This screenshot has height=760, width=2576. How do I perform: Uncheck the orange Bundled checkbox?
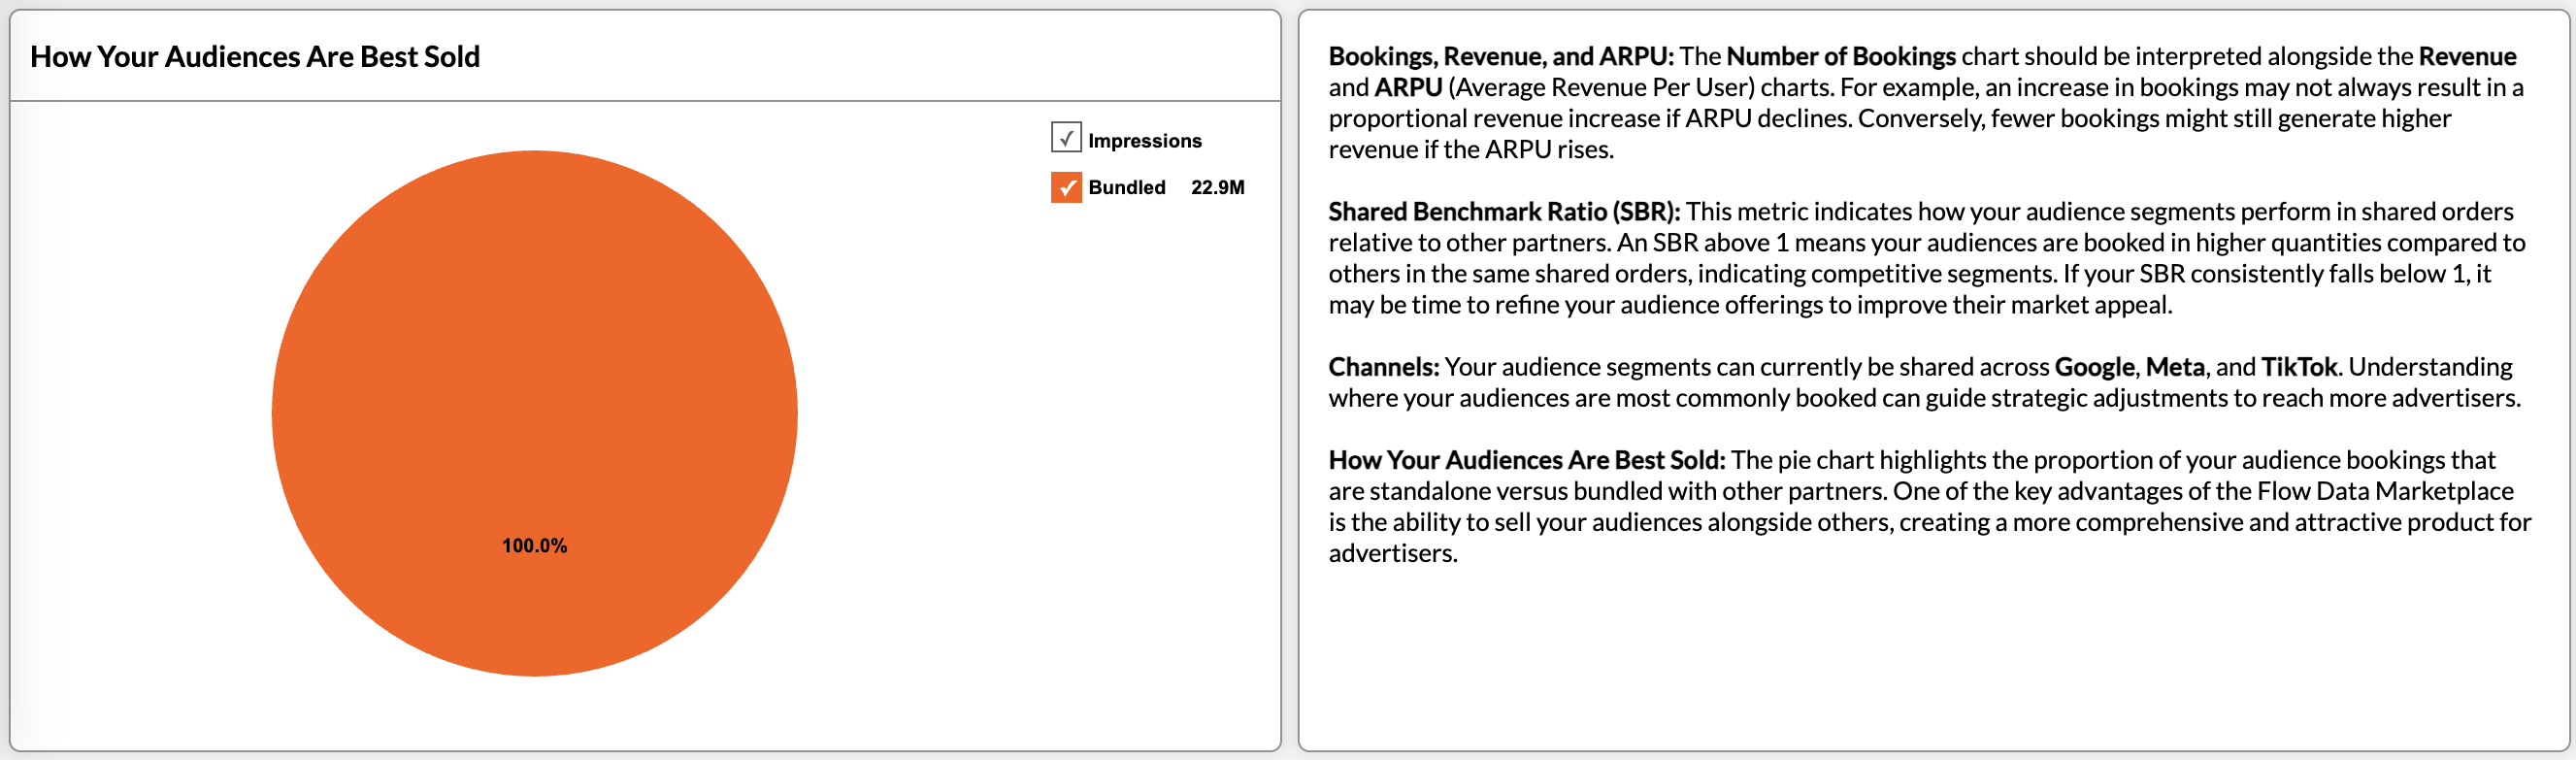click(1066, 187)
